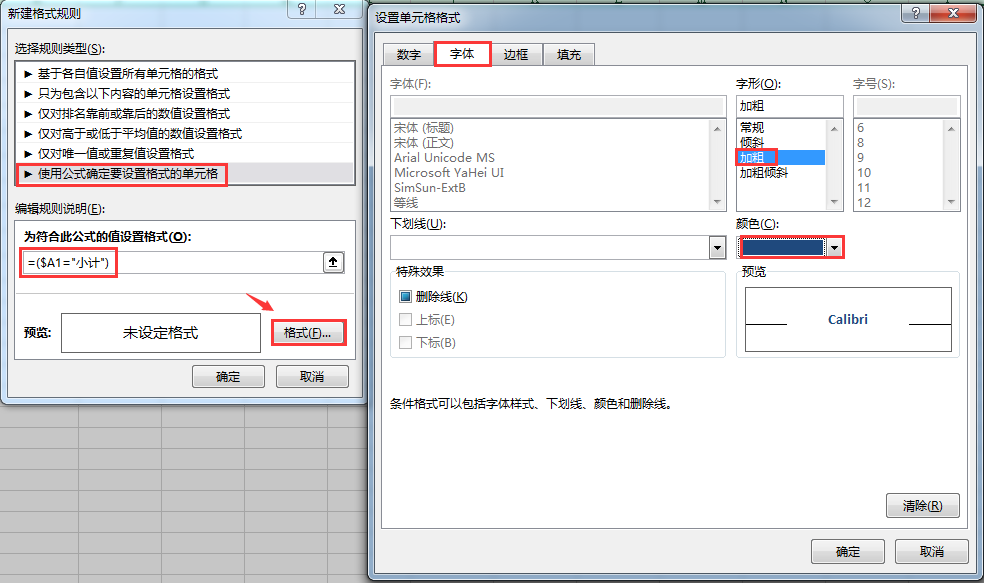The image size is (984, 583).
Task: Select font Arial Unicode MS
Action: click(x=444, y=158)
